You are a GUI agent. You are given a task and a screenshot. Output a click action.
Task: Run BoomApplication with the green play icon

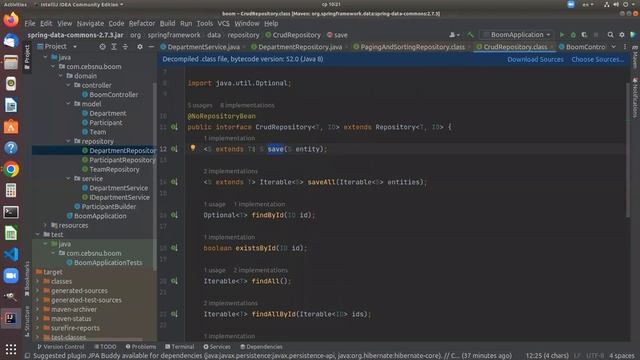click(562, 35)
